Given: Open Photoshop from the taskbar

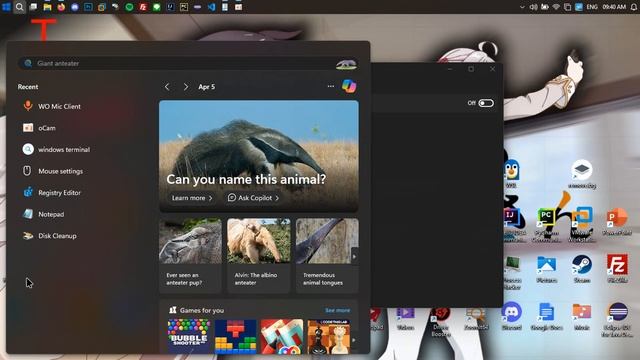Looking at the screenshot, I should [88, 7].
